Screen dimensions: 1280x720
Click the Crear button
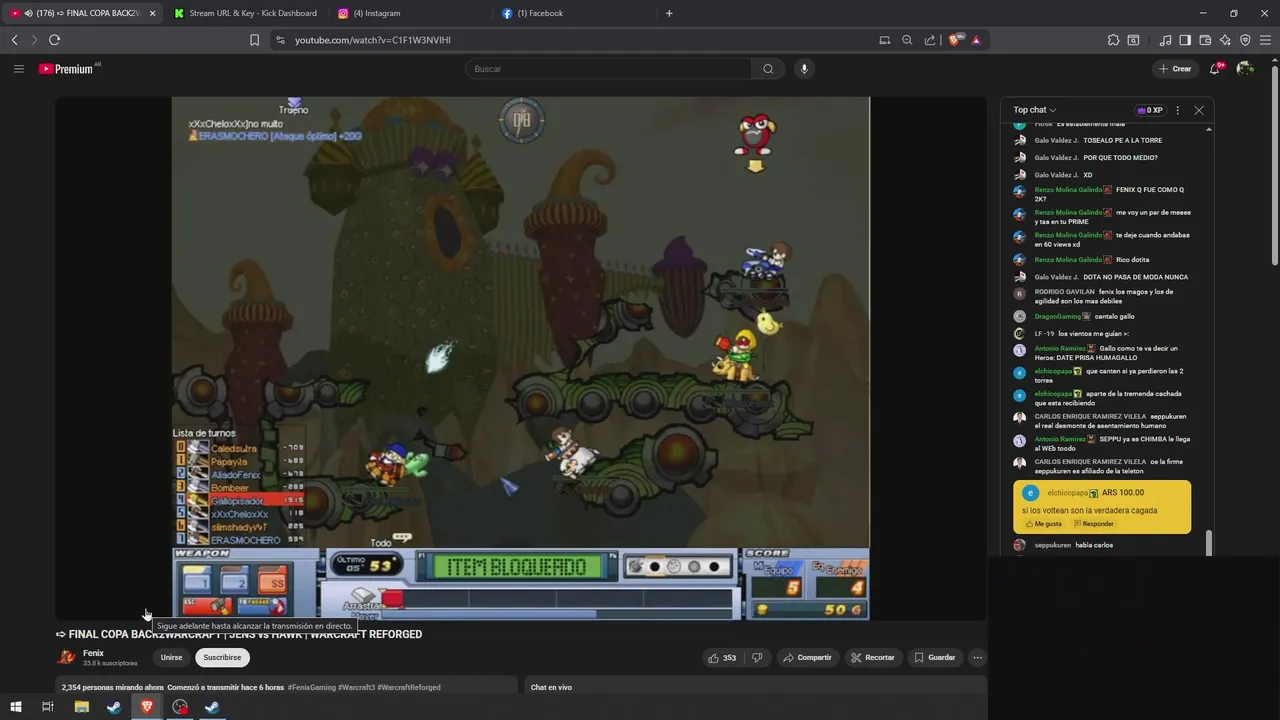click(1175, 69)
